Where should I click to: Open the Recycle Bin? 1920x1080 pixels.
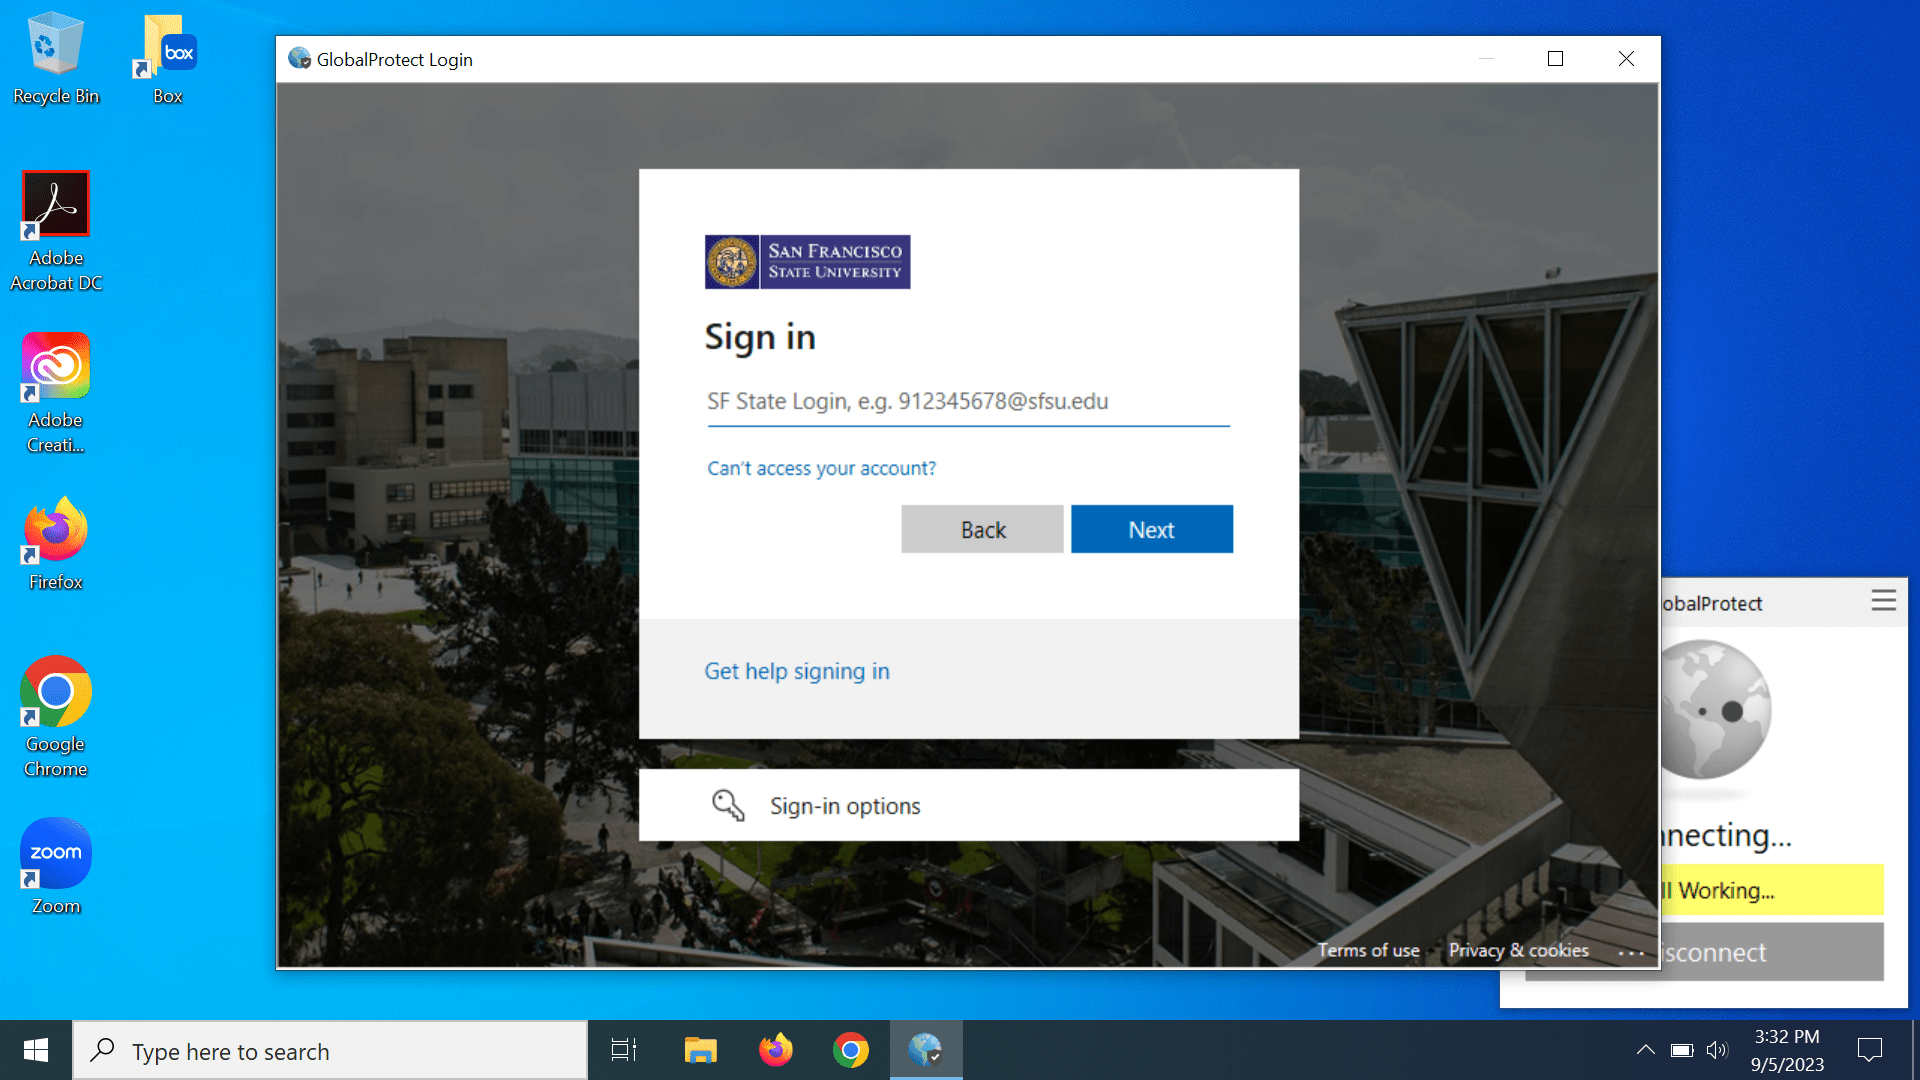coord(55,45)
